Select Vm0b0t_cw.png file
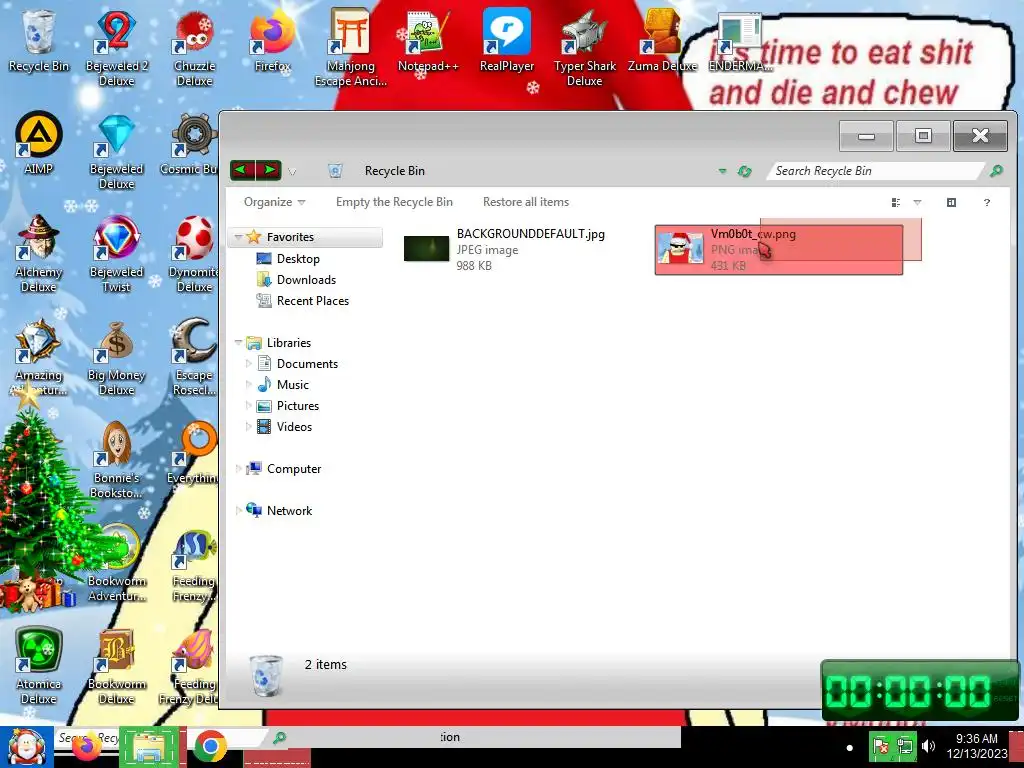This screenshot has width=1024, height=768. coord(778,249)
